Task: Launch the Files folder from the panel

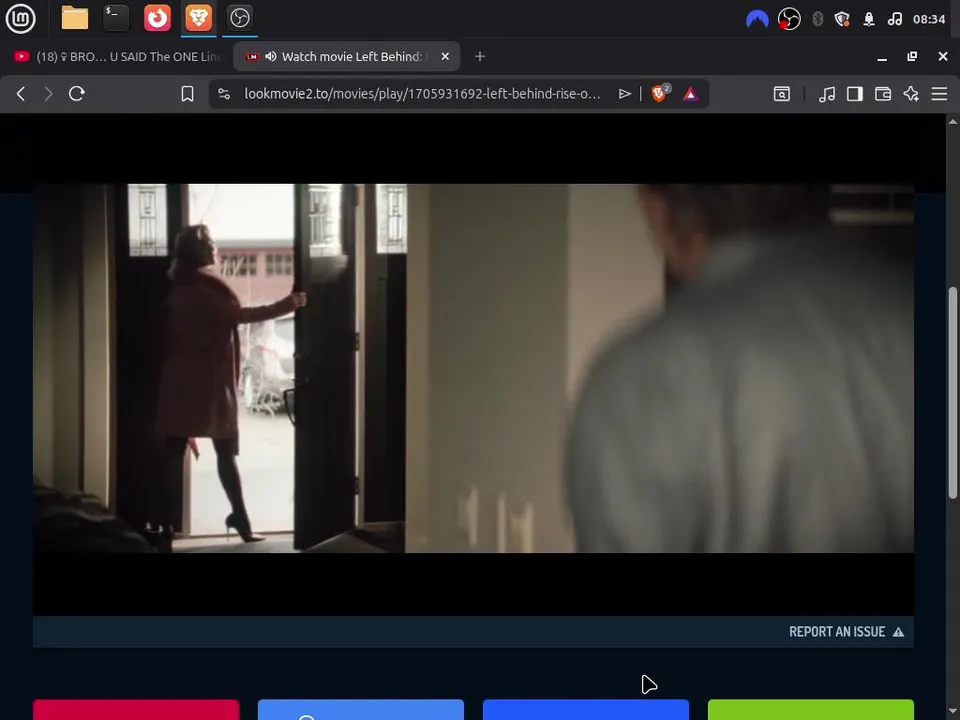Action: tap(75, 18)
